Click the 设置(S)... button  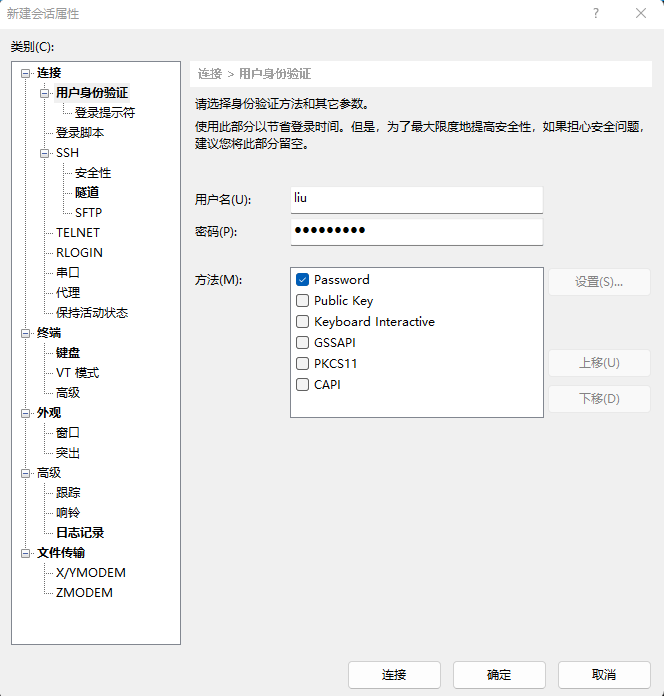point(599,282)
